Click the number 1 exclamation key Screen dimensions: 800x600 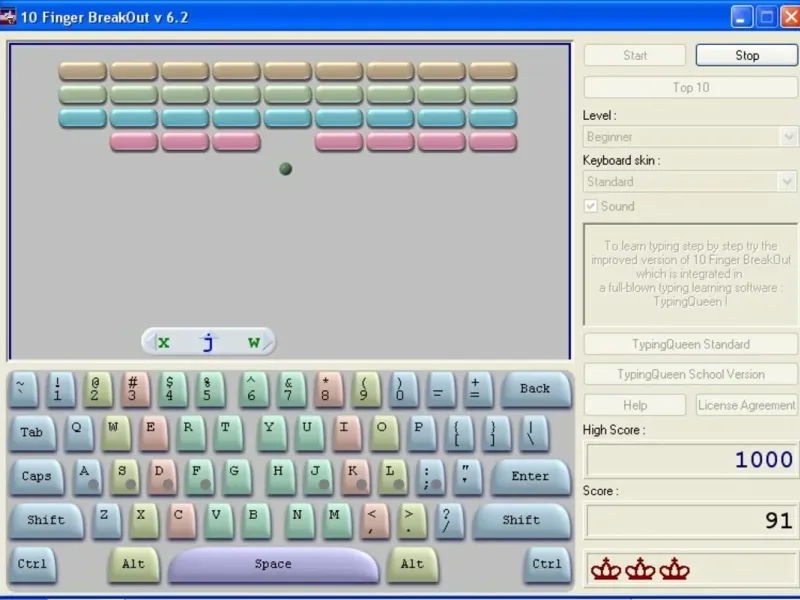(60, 390)
